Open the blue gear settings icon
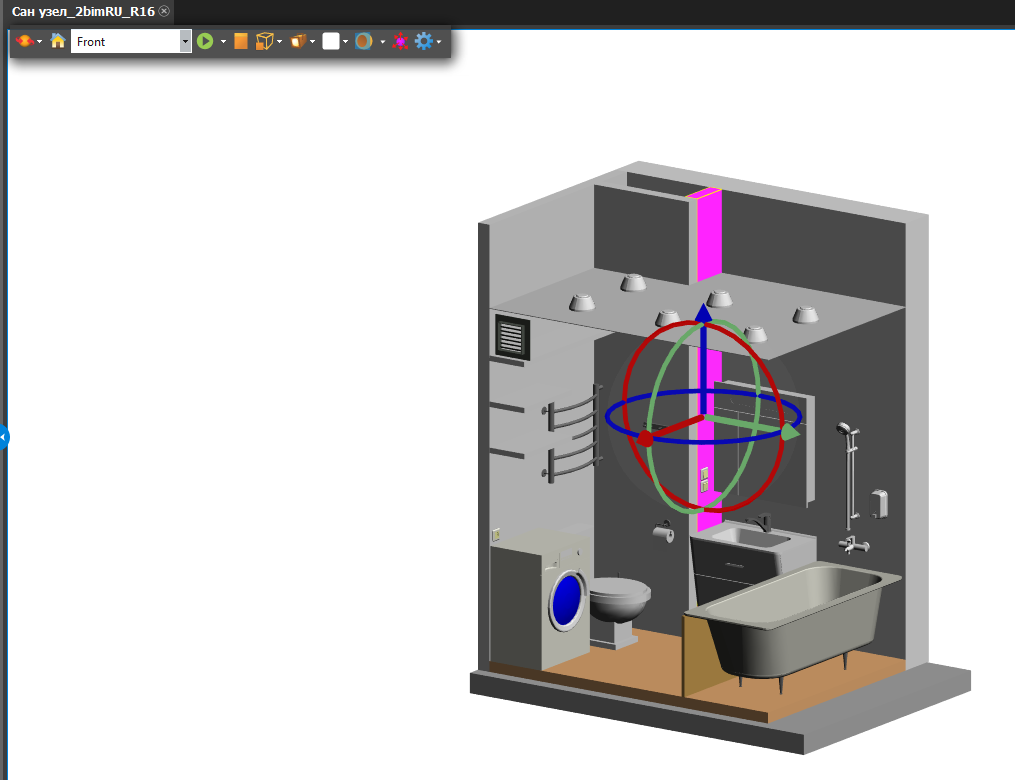 pyautogui.click(x=423, y=41)
